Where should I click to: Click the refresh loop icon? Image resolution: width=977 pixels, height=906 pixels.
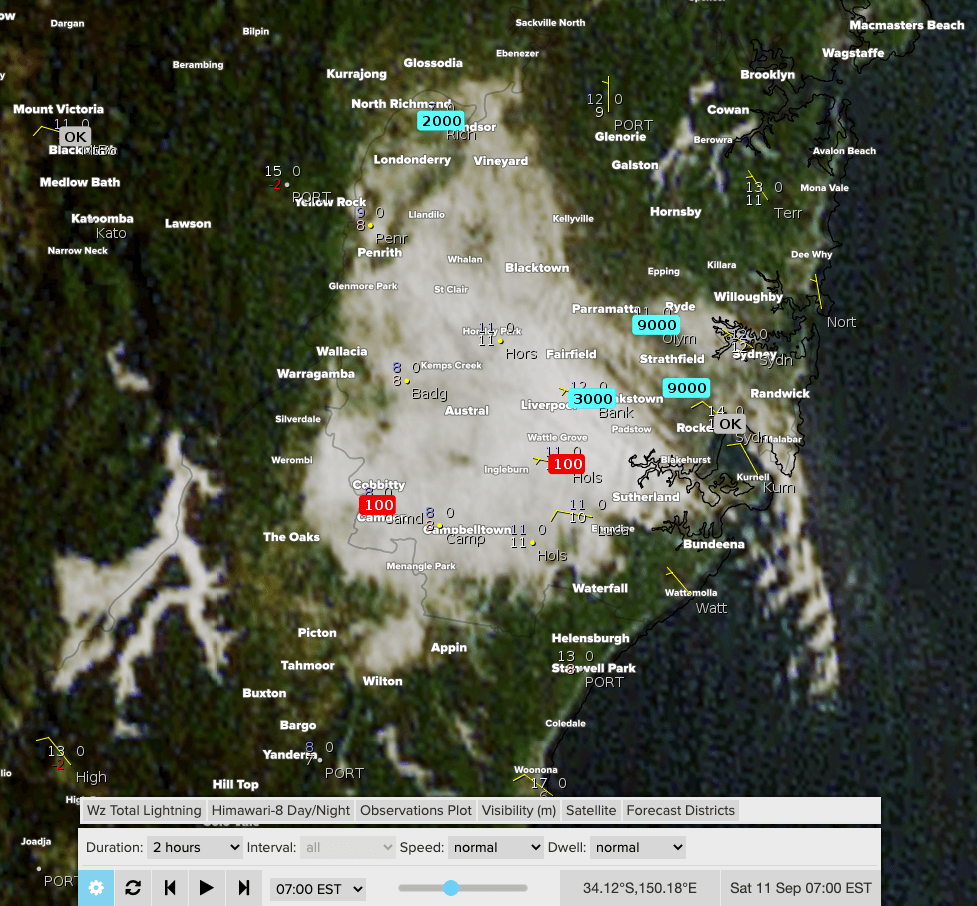click(x=133, y=887)
